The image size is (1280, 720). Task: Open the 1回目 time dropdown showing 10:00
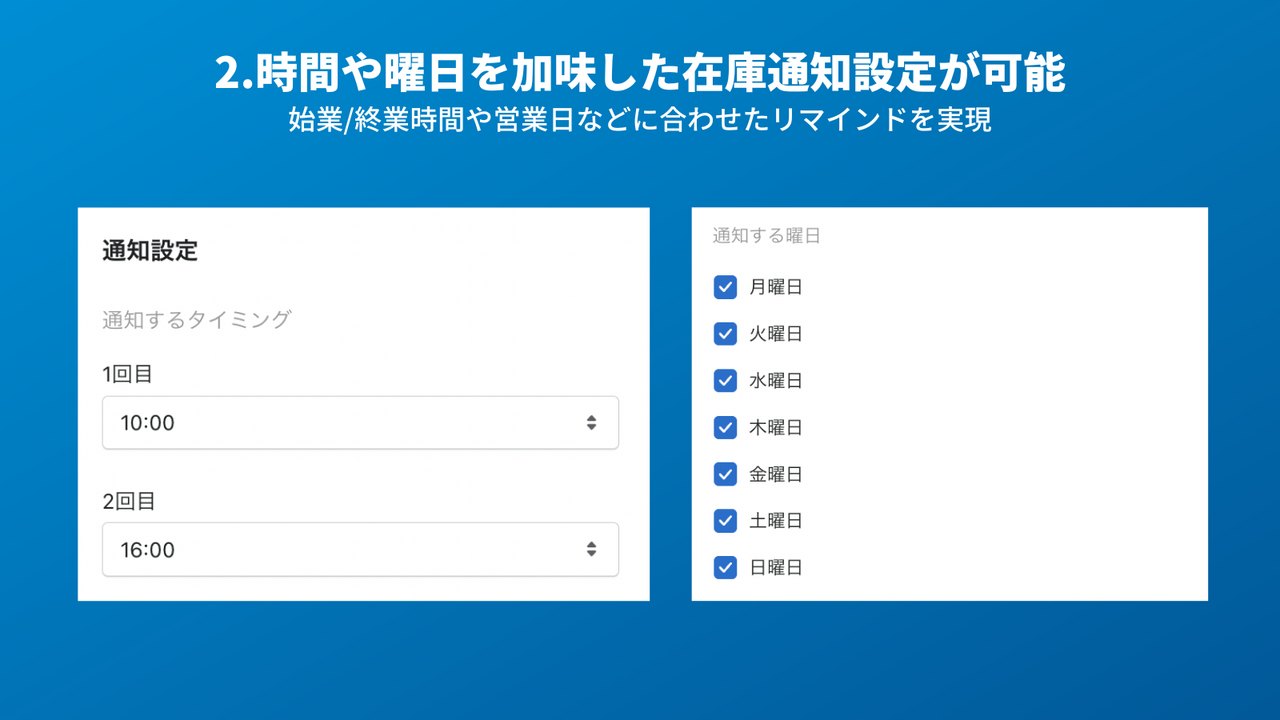tap(360, 422)
